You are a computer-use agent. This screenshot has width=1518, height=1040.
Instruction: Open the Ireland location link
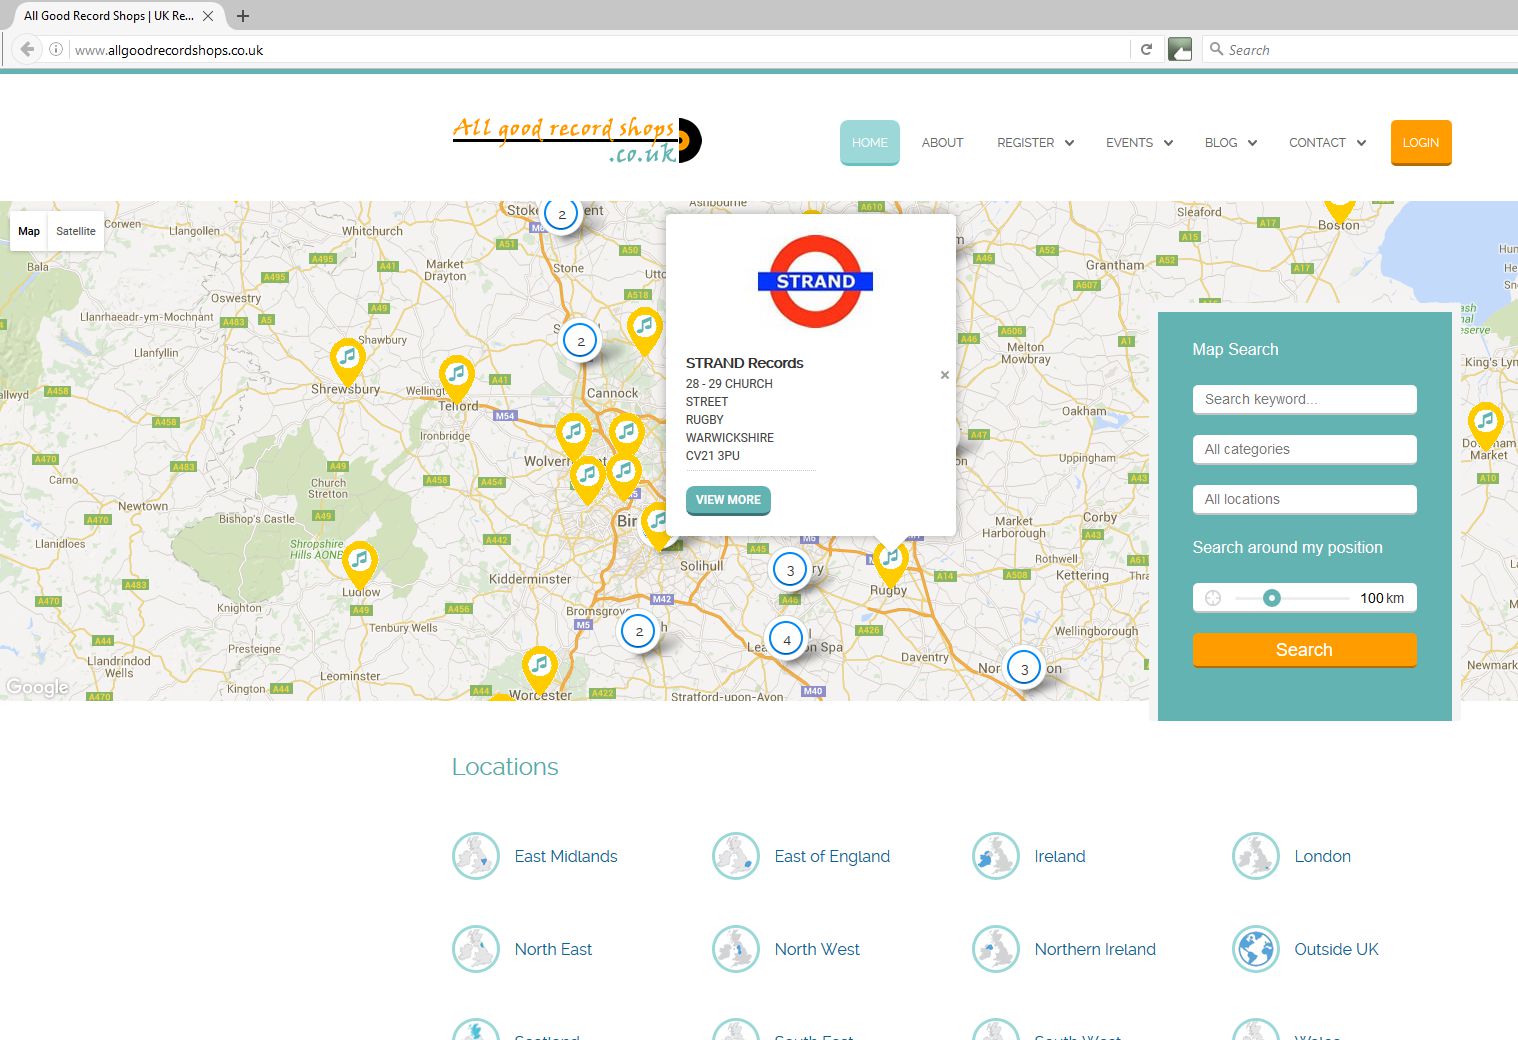(1060, 856)
